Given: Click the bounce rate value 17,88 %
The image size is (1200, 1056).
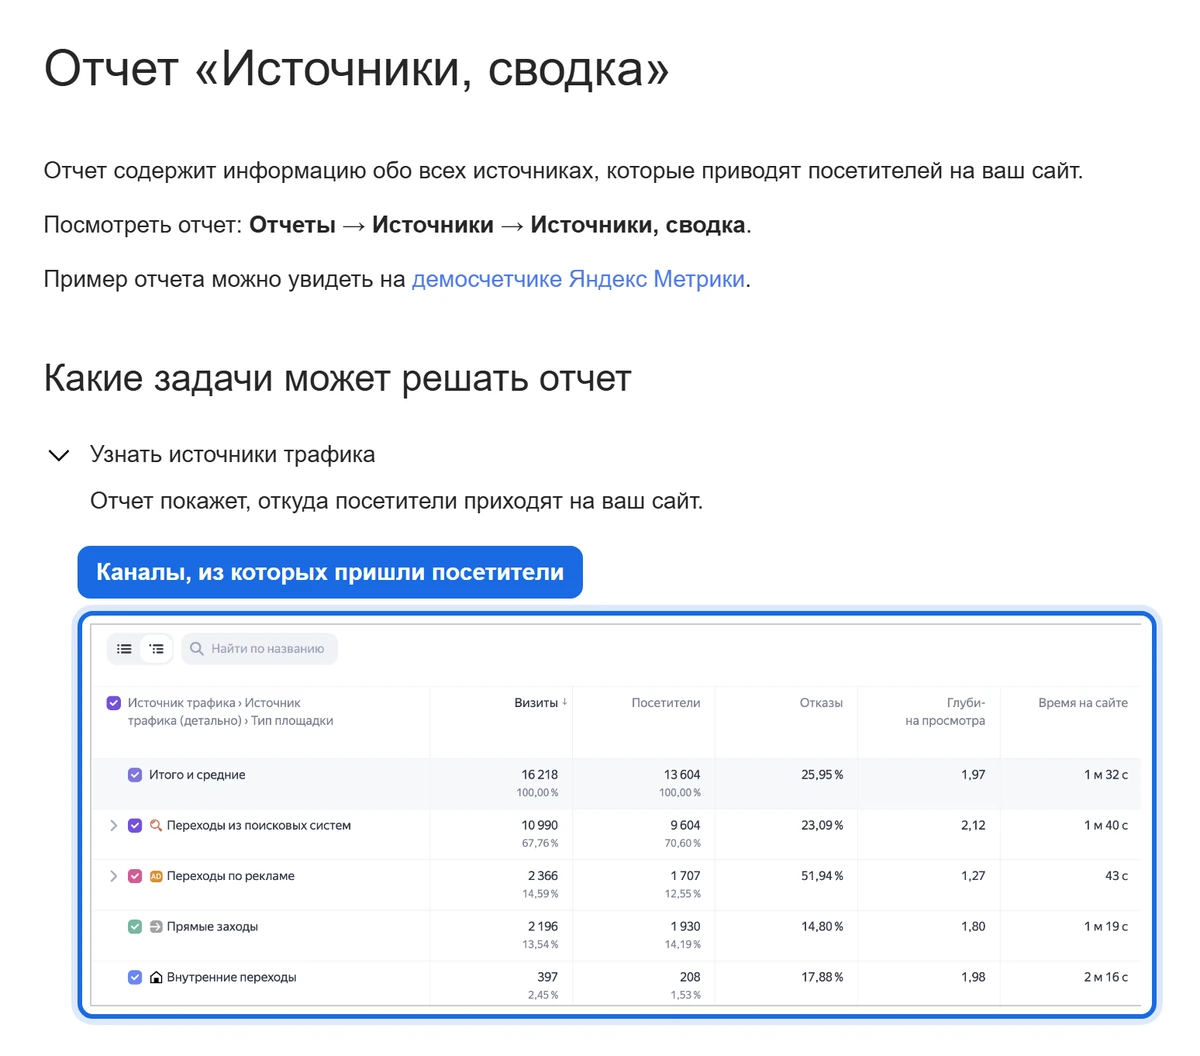Looking at the screenshot, I should (x=822, y=977).
